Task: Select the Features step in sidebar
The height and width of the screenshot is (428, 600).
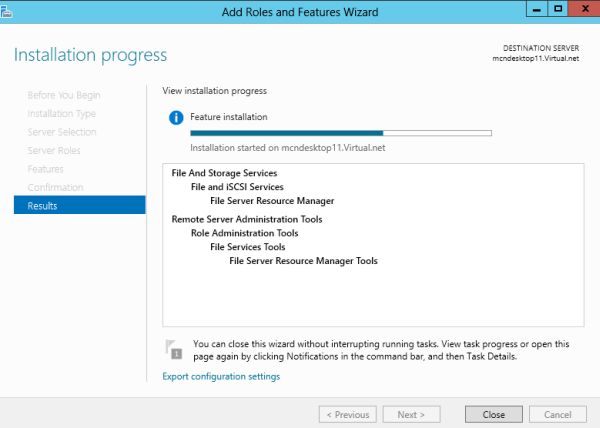Action: 46,169
